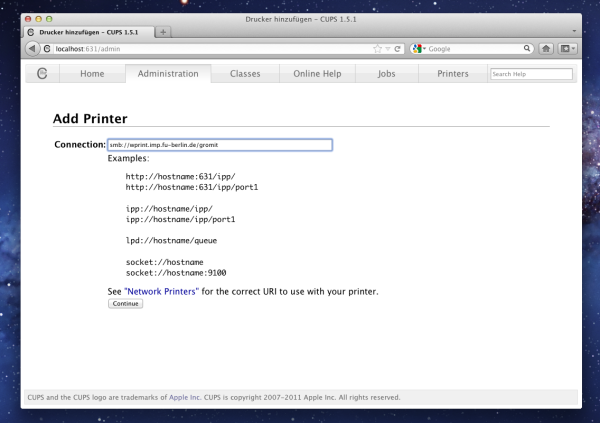
Task: Click the Google search box
Action: click(474, 49)
